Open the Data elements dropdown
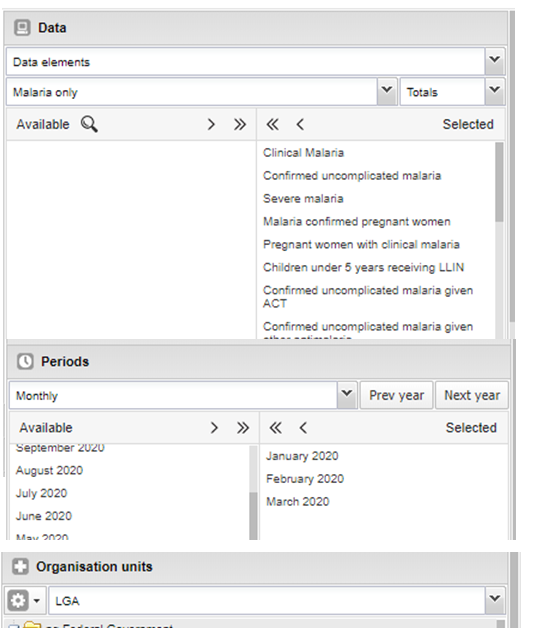The width and height of the screenshot is (534, 628). 495,61
